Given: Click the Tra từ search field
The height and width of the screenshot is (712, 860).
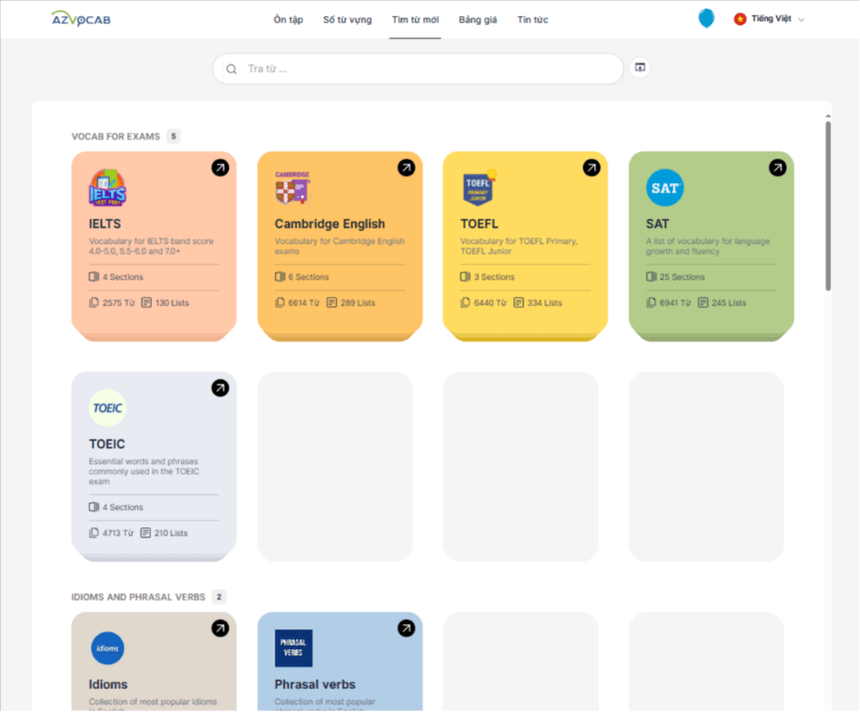Looking at the screenshot, I should [x=418, y=69].
